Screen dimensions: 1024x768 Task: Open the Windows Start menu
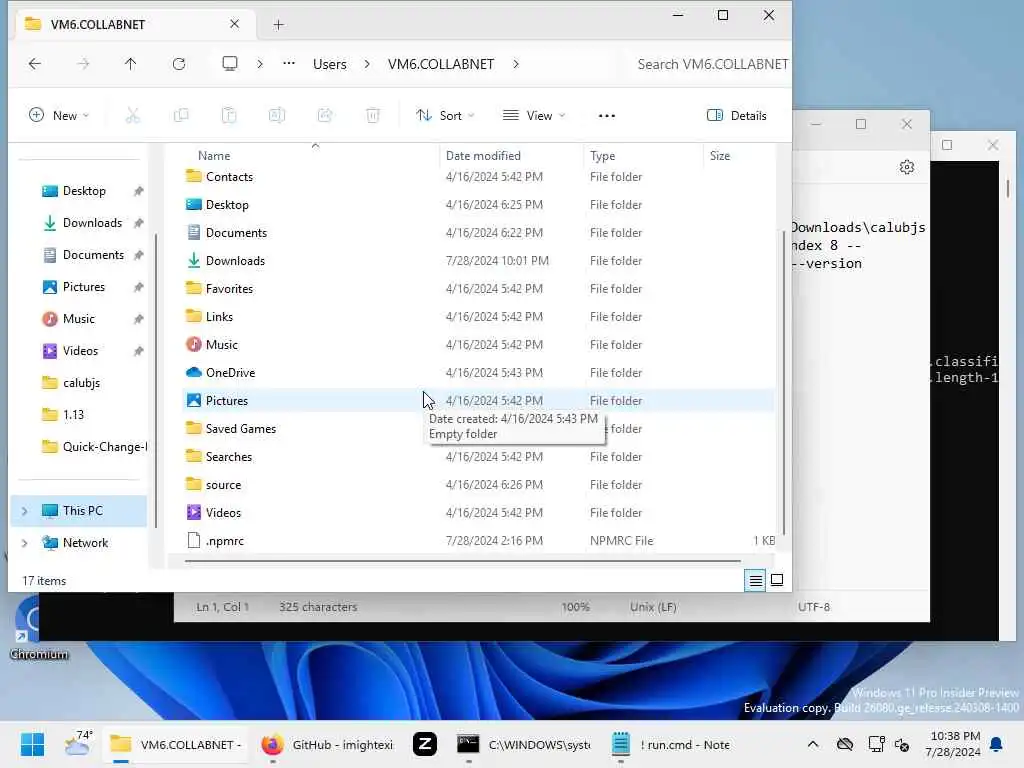32,744
